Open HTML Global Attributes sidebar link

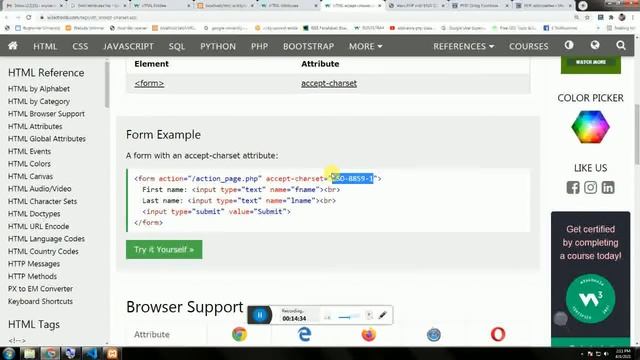[x=47, y=139]
